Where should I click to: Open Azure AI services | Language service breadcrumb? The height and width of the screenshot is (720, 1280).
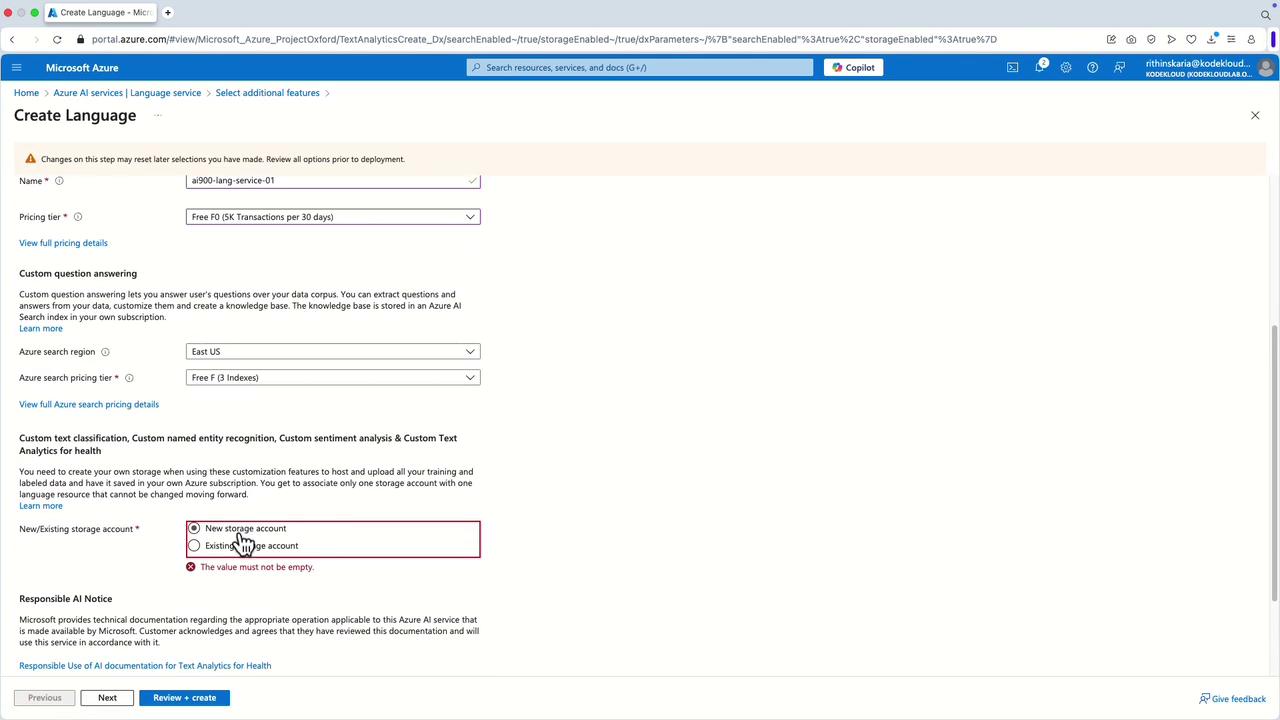127,93
